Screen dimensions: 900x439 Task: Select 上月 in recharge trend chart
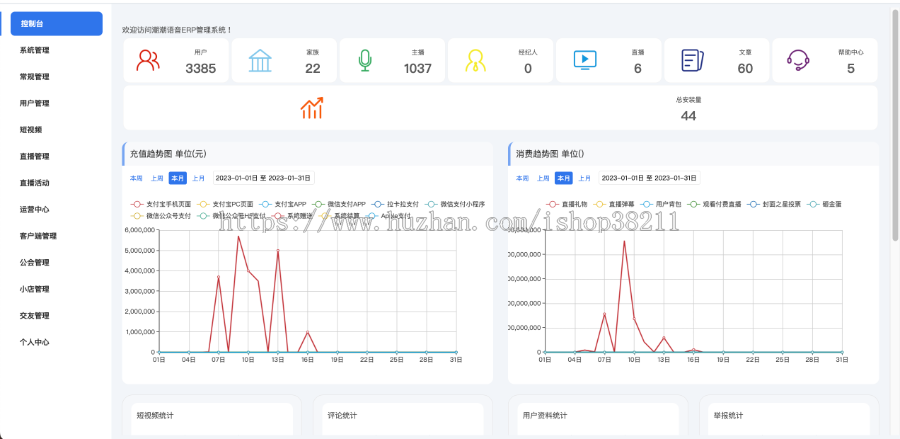(199, 178)
